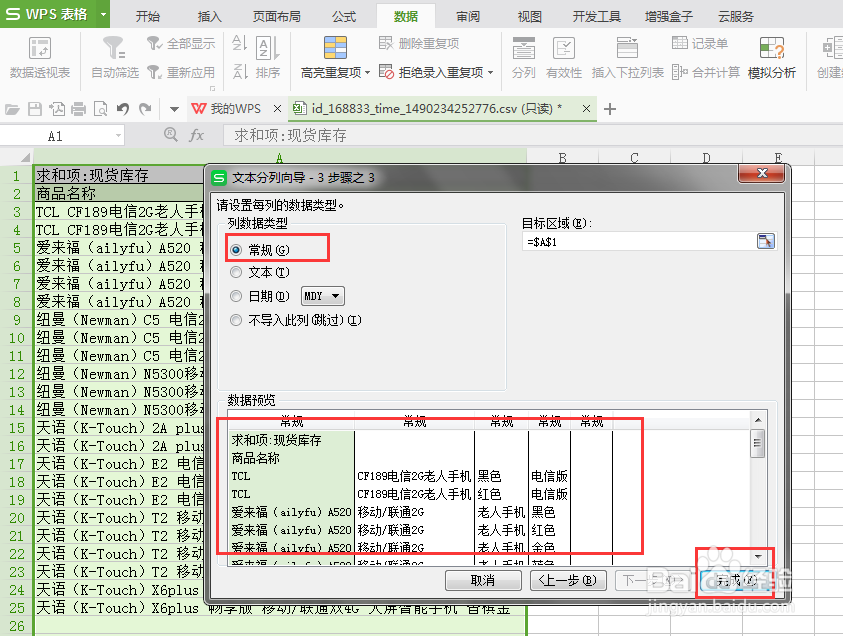843x636 pixels.
Task: Open the 视图 ribbon tab
Action: (x=530, y=17)
